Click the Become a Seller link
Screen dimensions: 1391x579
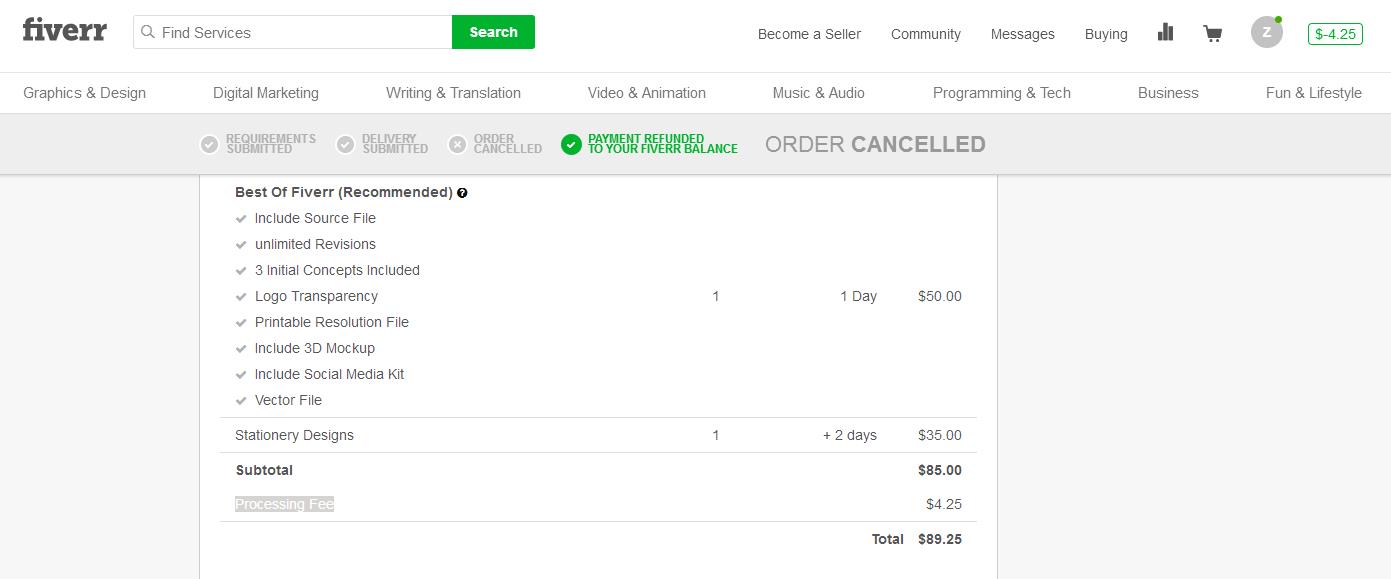point(809,34)
